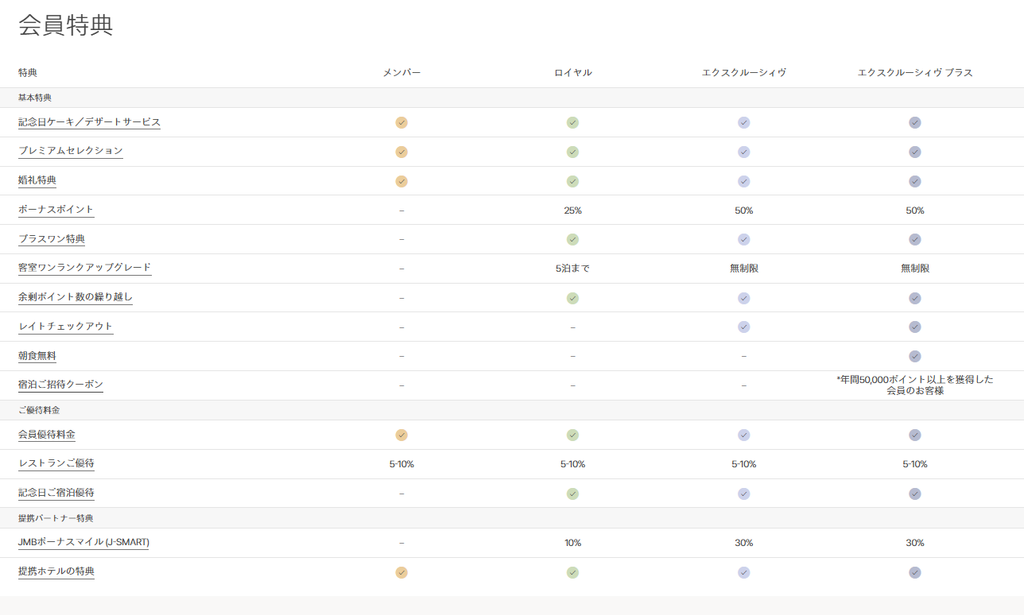Click the ロイヤル column header
This screenshot has width=1024, height=615.
click(573, 72)
